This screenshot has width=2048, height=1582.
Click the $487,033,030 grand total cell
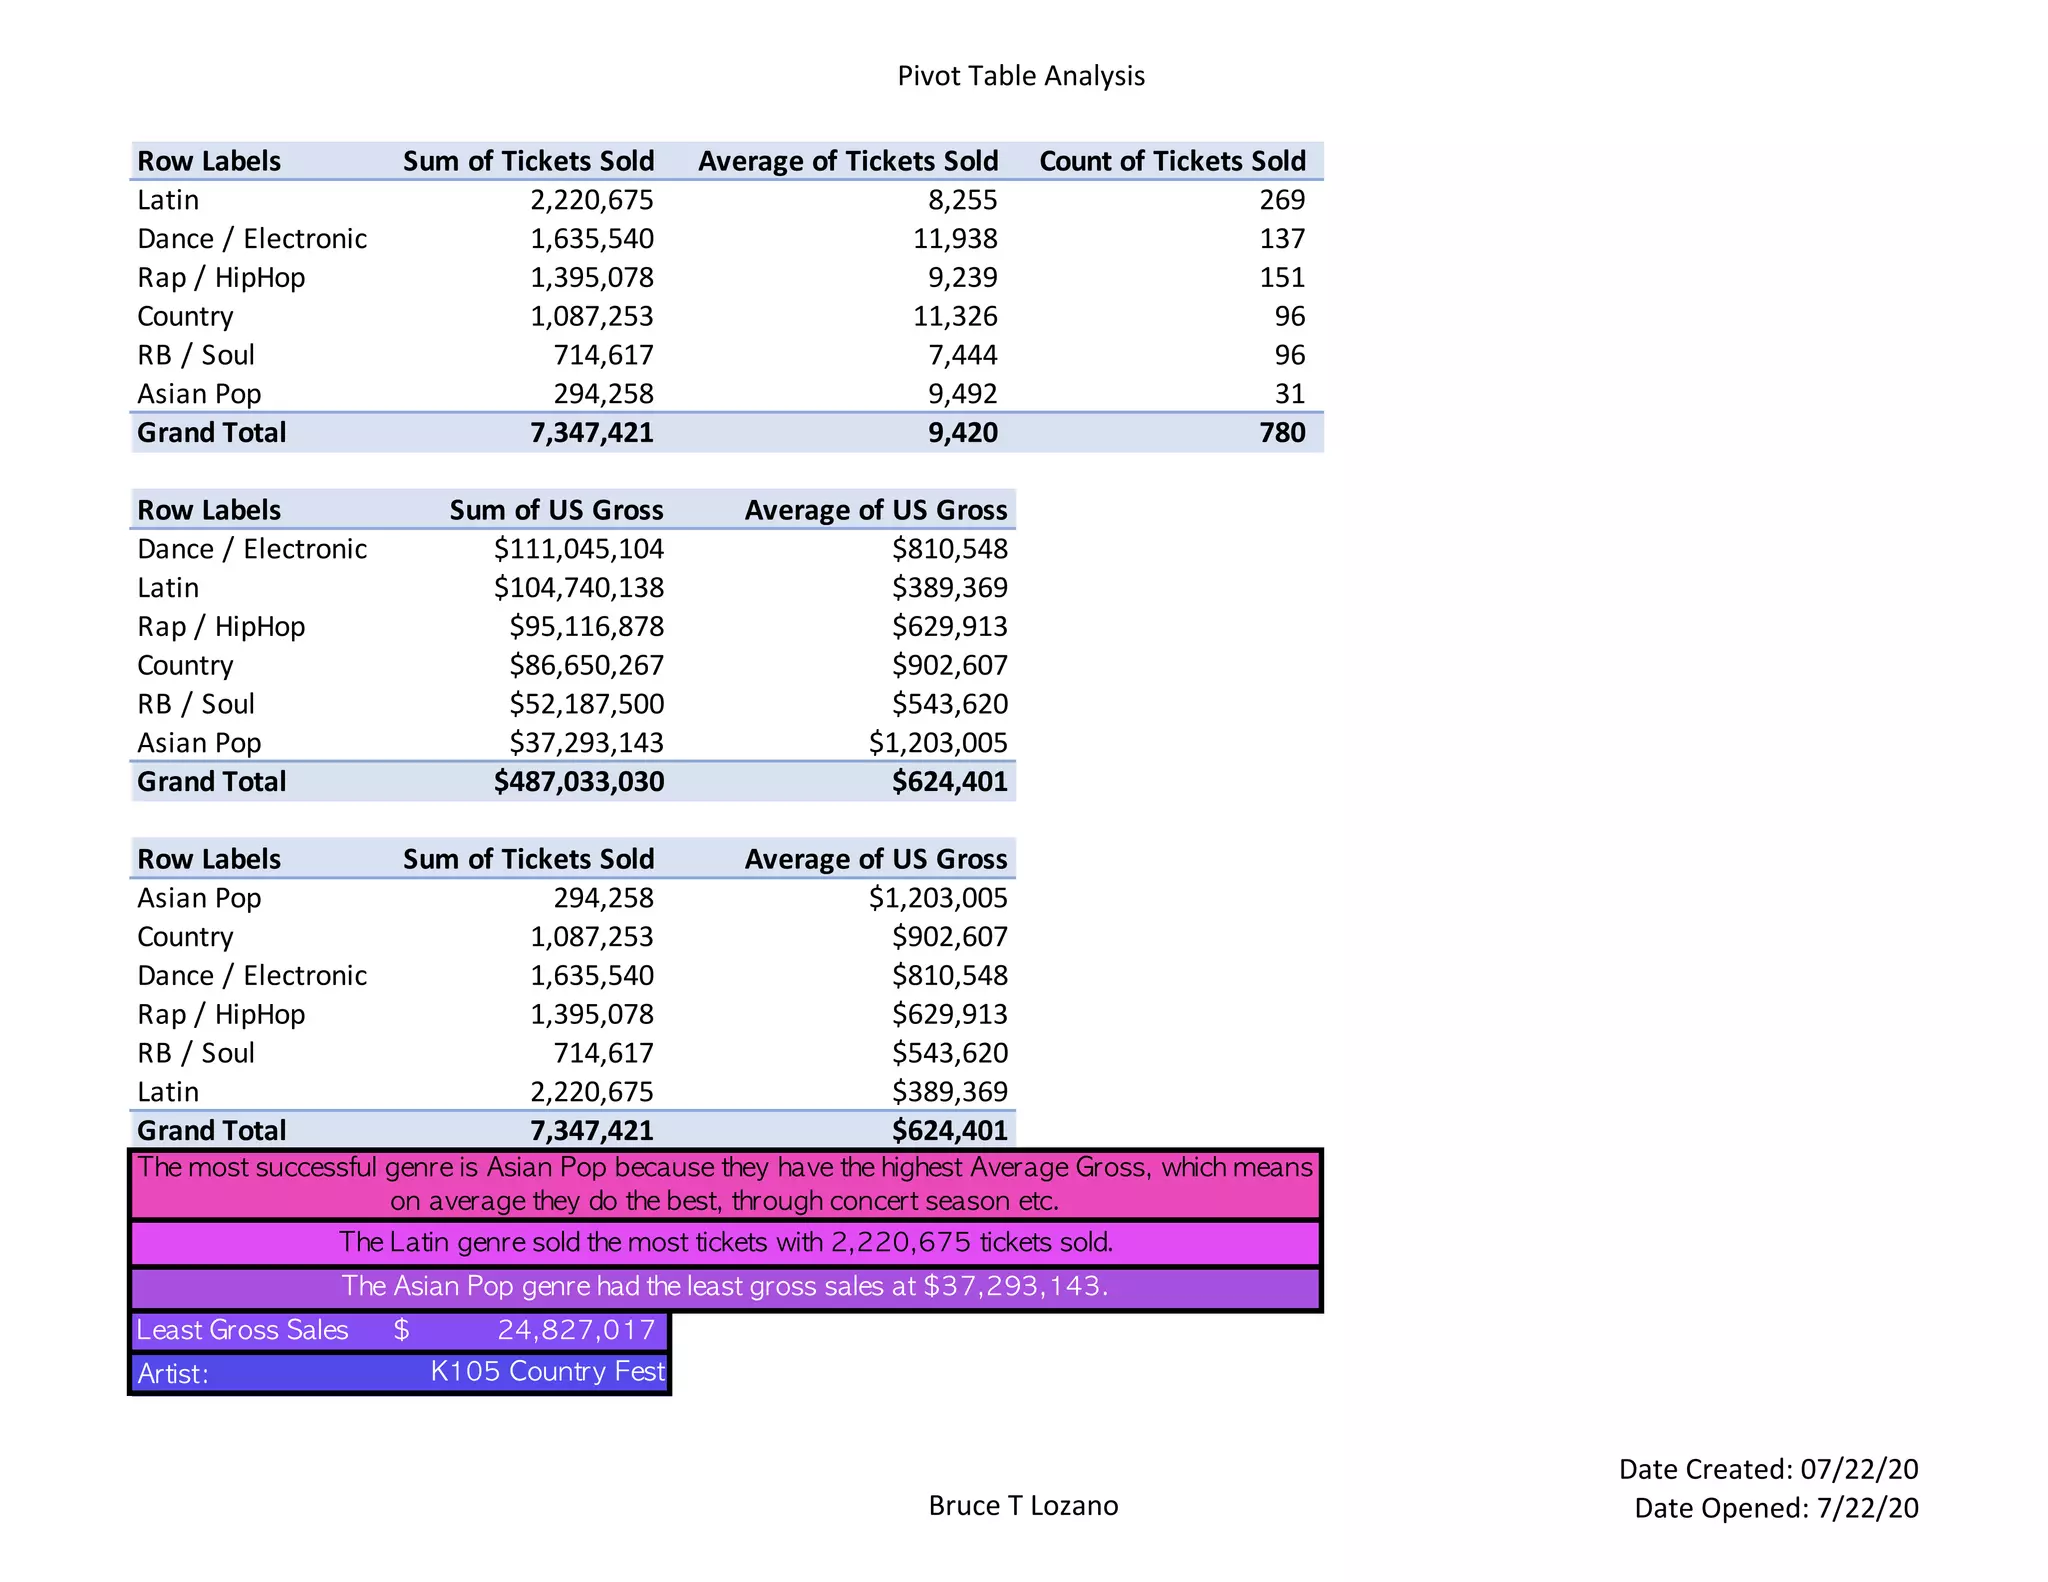(x=578, y=782)
